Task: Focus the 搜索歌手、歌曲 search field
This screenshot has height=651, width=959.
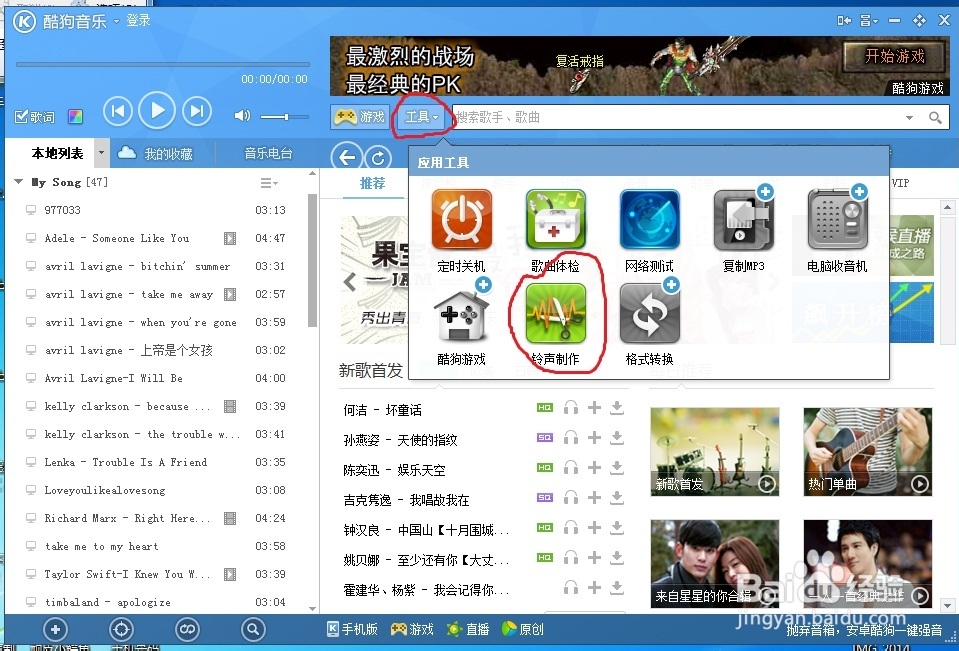Action: click(x=676, y=117)
